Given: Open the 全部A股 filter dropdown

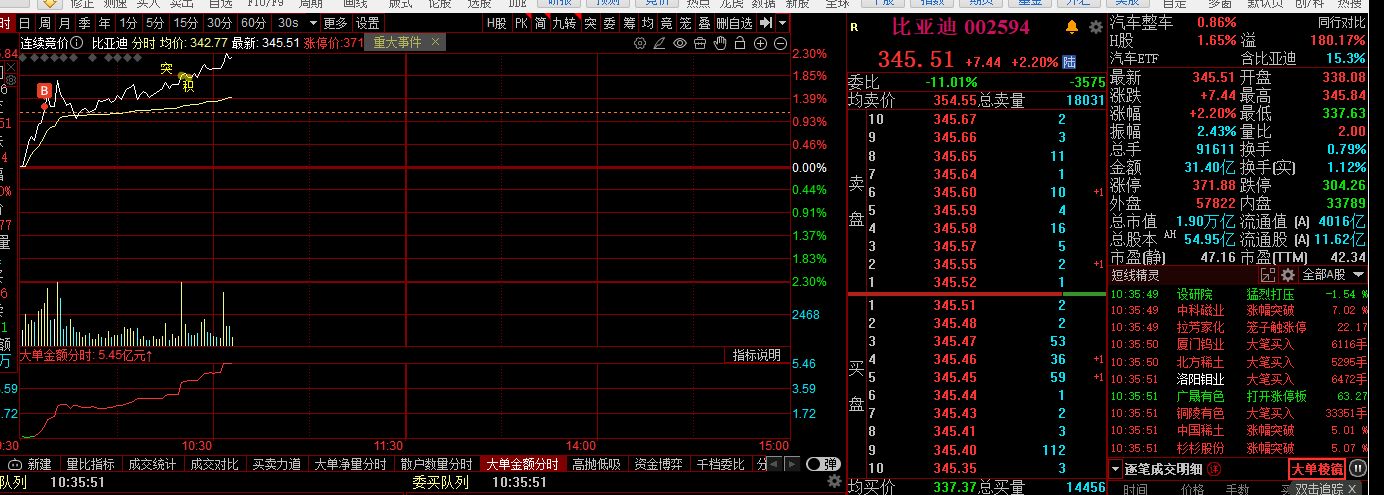Looking at the screenshot, I should [1333, 274].
